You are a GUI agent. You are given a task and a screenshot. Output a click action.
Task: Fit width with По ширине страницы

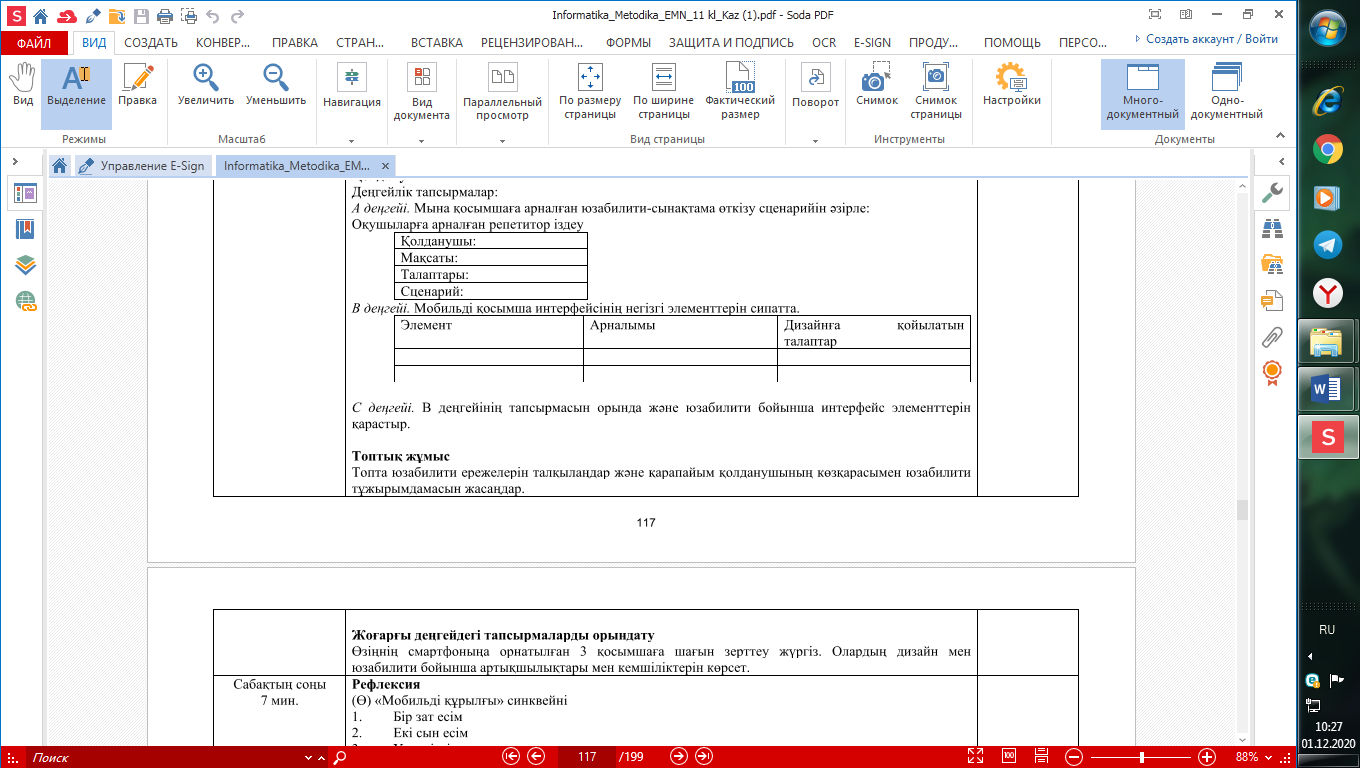[663, 93]
